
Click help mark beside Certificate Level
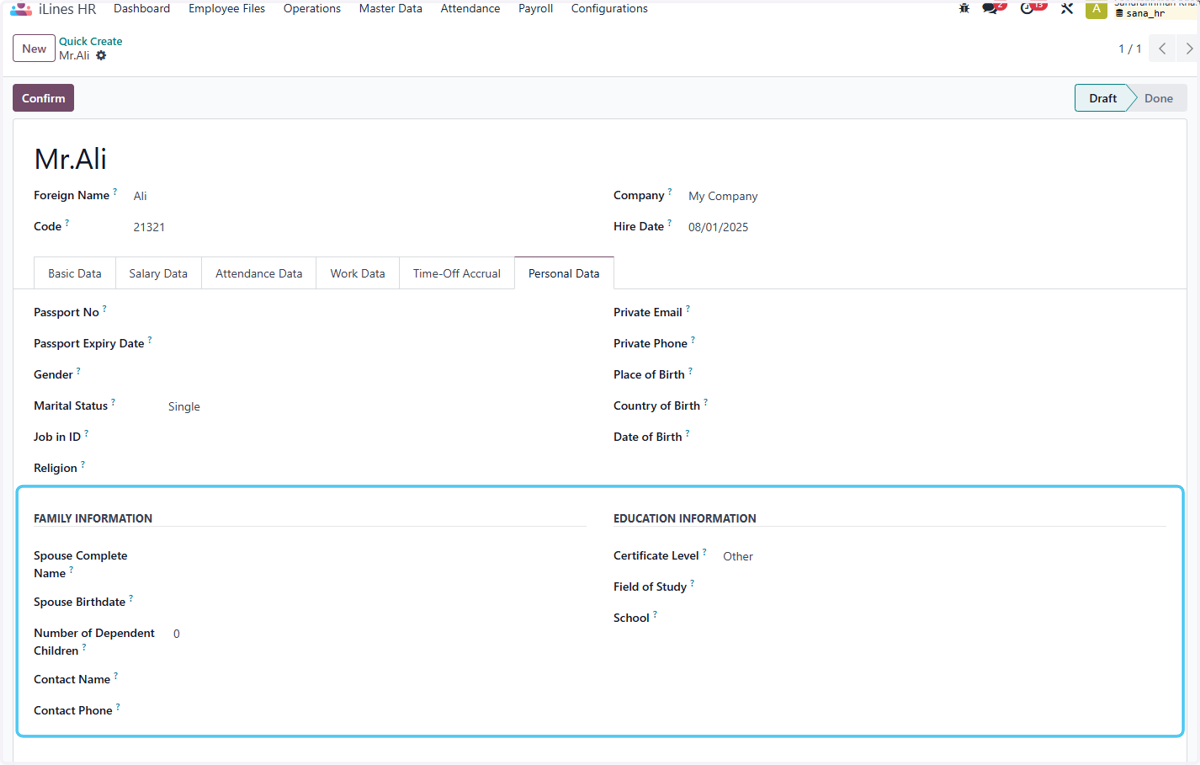704,552
